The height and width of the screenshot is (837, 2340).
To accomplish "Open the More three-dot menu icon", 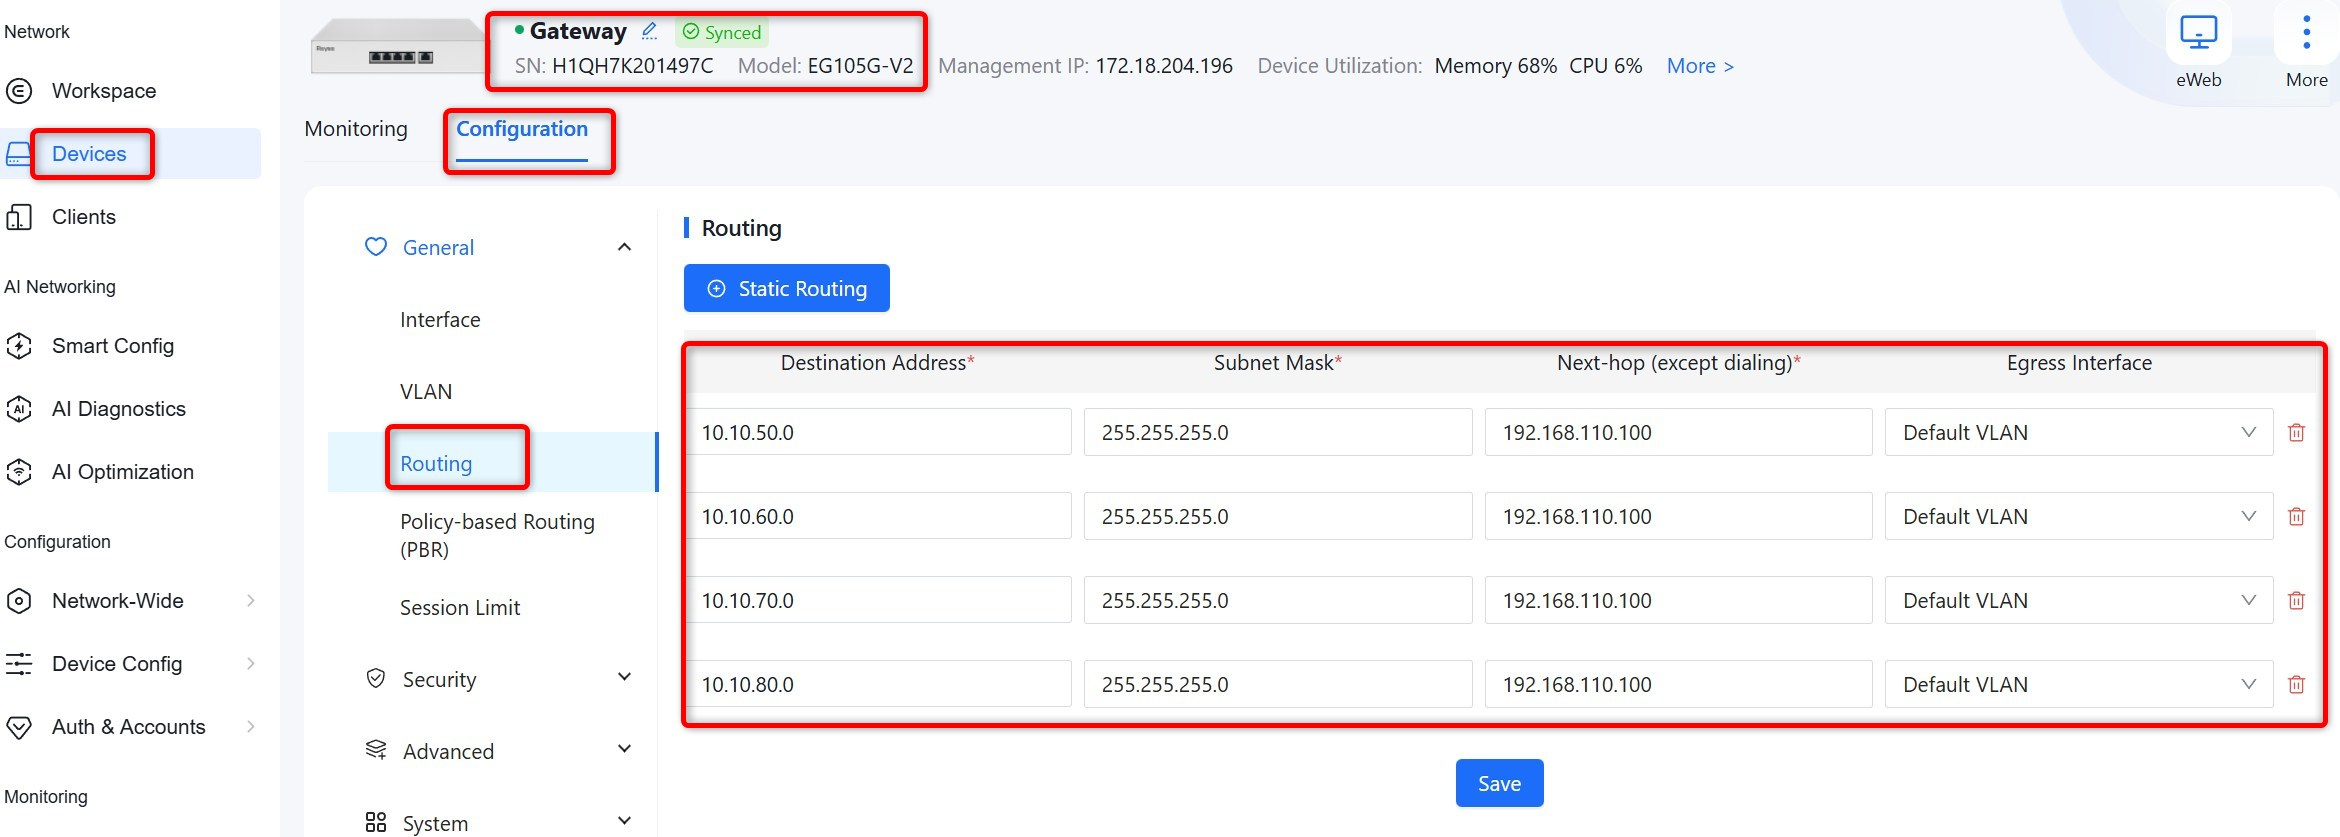I will (2306, 33).
